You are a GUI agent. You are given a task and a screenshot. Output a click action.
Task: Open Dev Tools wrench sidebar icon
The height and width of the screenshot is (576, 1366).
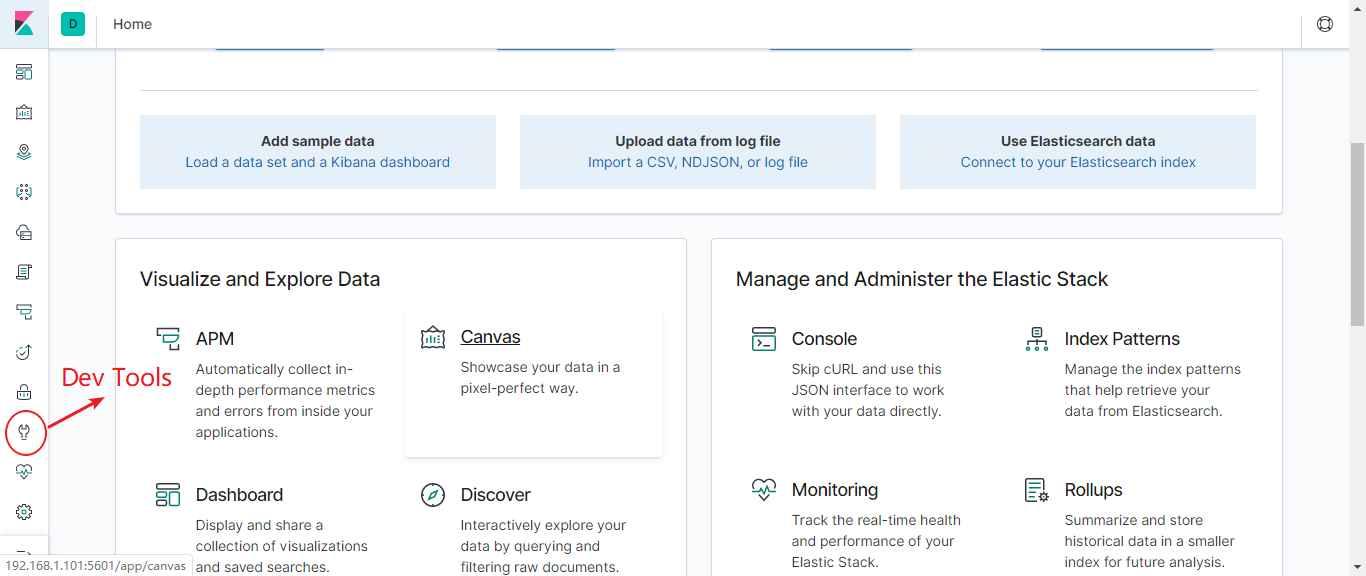pos(24,432)
